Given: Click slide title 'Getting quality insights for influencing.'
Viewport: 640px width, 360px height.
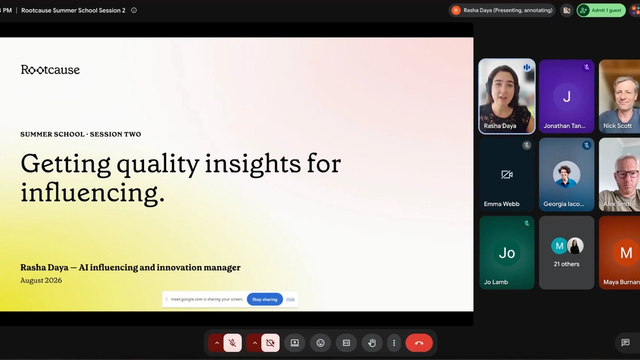Looking at the screenshot, I should (181, 178).
